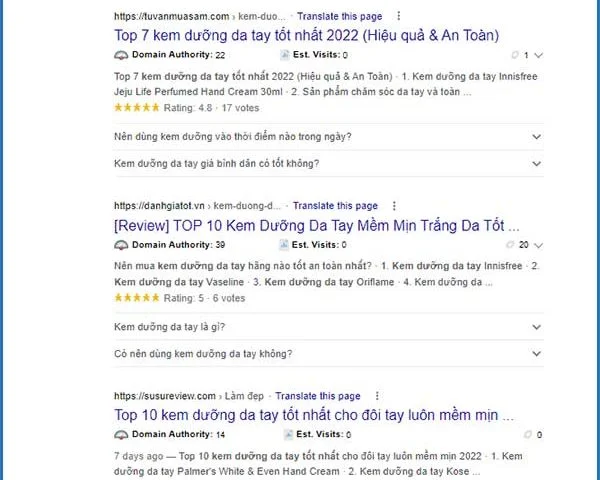Screen dimensions: 600x480
Task: Open "[Review] TOP 10 Kem Dưỡng Da Tay" result
Action: (x=316, y=225)
